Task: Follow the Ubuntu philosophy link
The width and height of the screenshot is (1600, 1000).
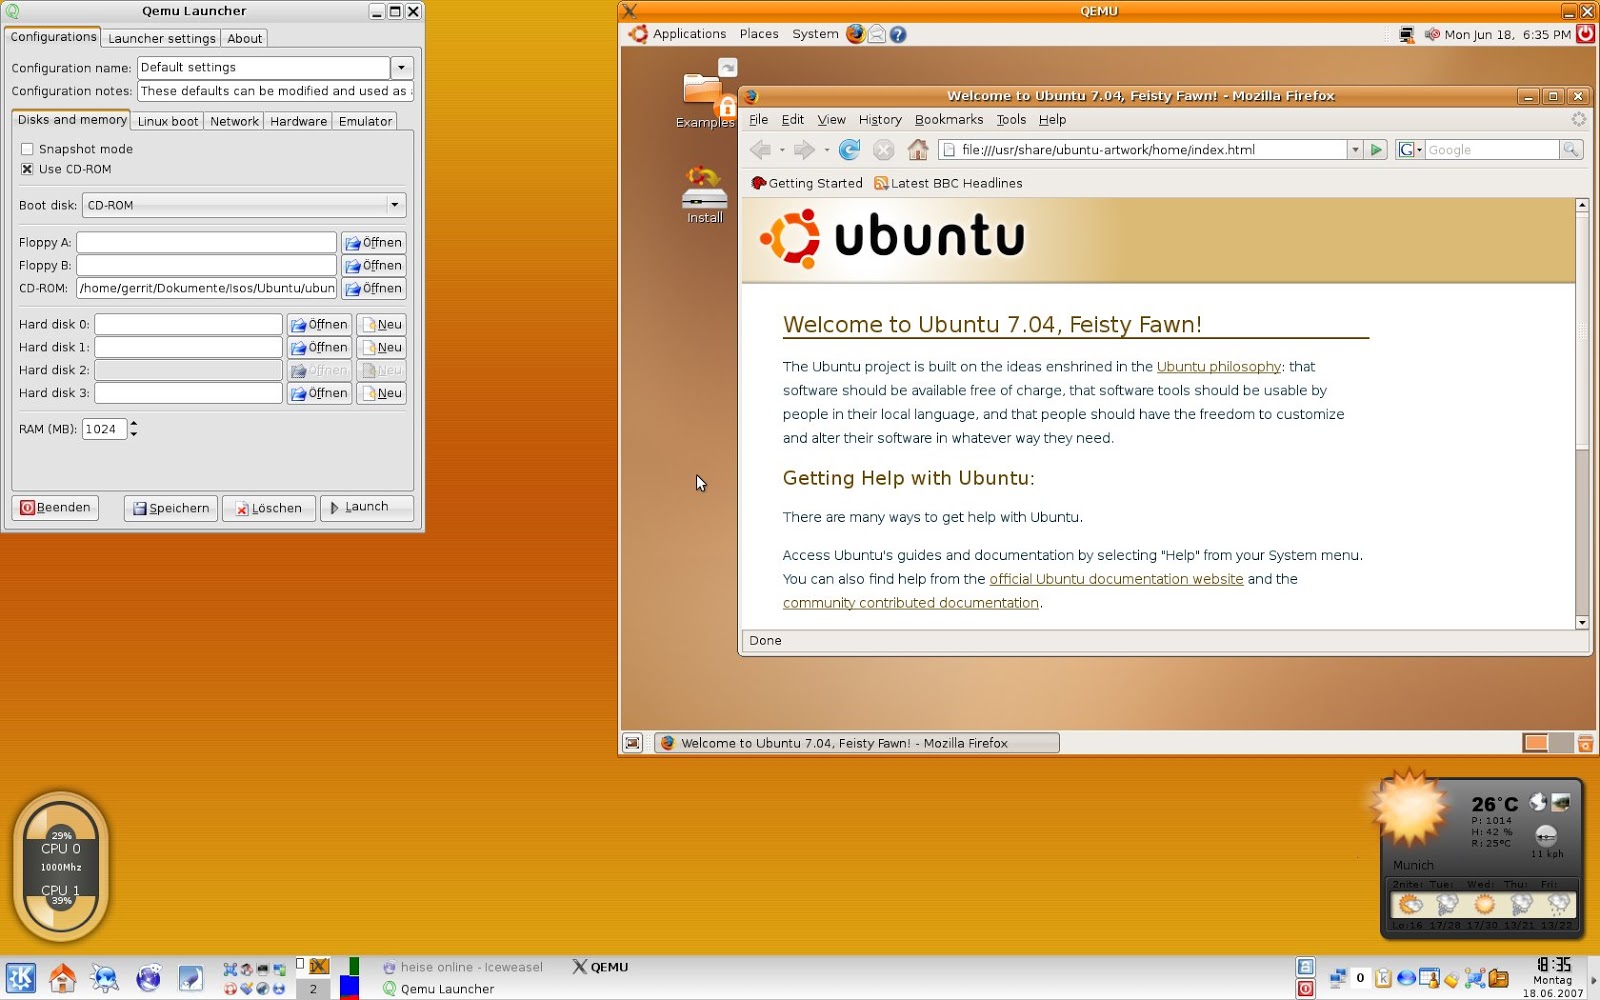Action: coord(1218,367)
